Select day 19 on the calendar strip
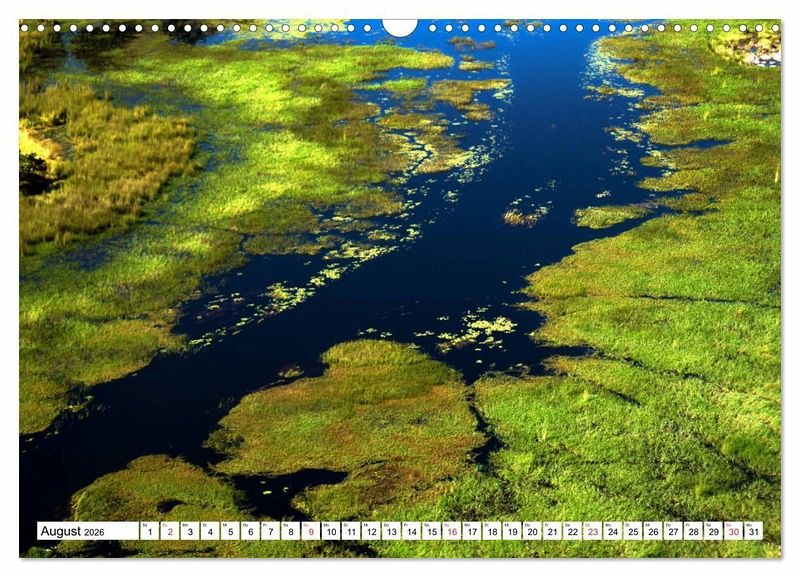800x577 pixels. [x=512, y=532]
